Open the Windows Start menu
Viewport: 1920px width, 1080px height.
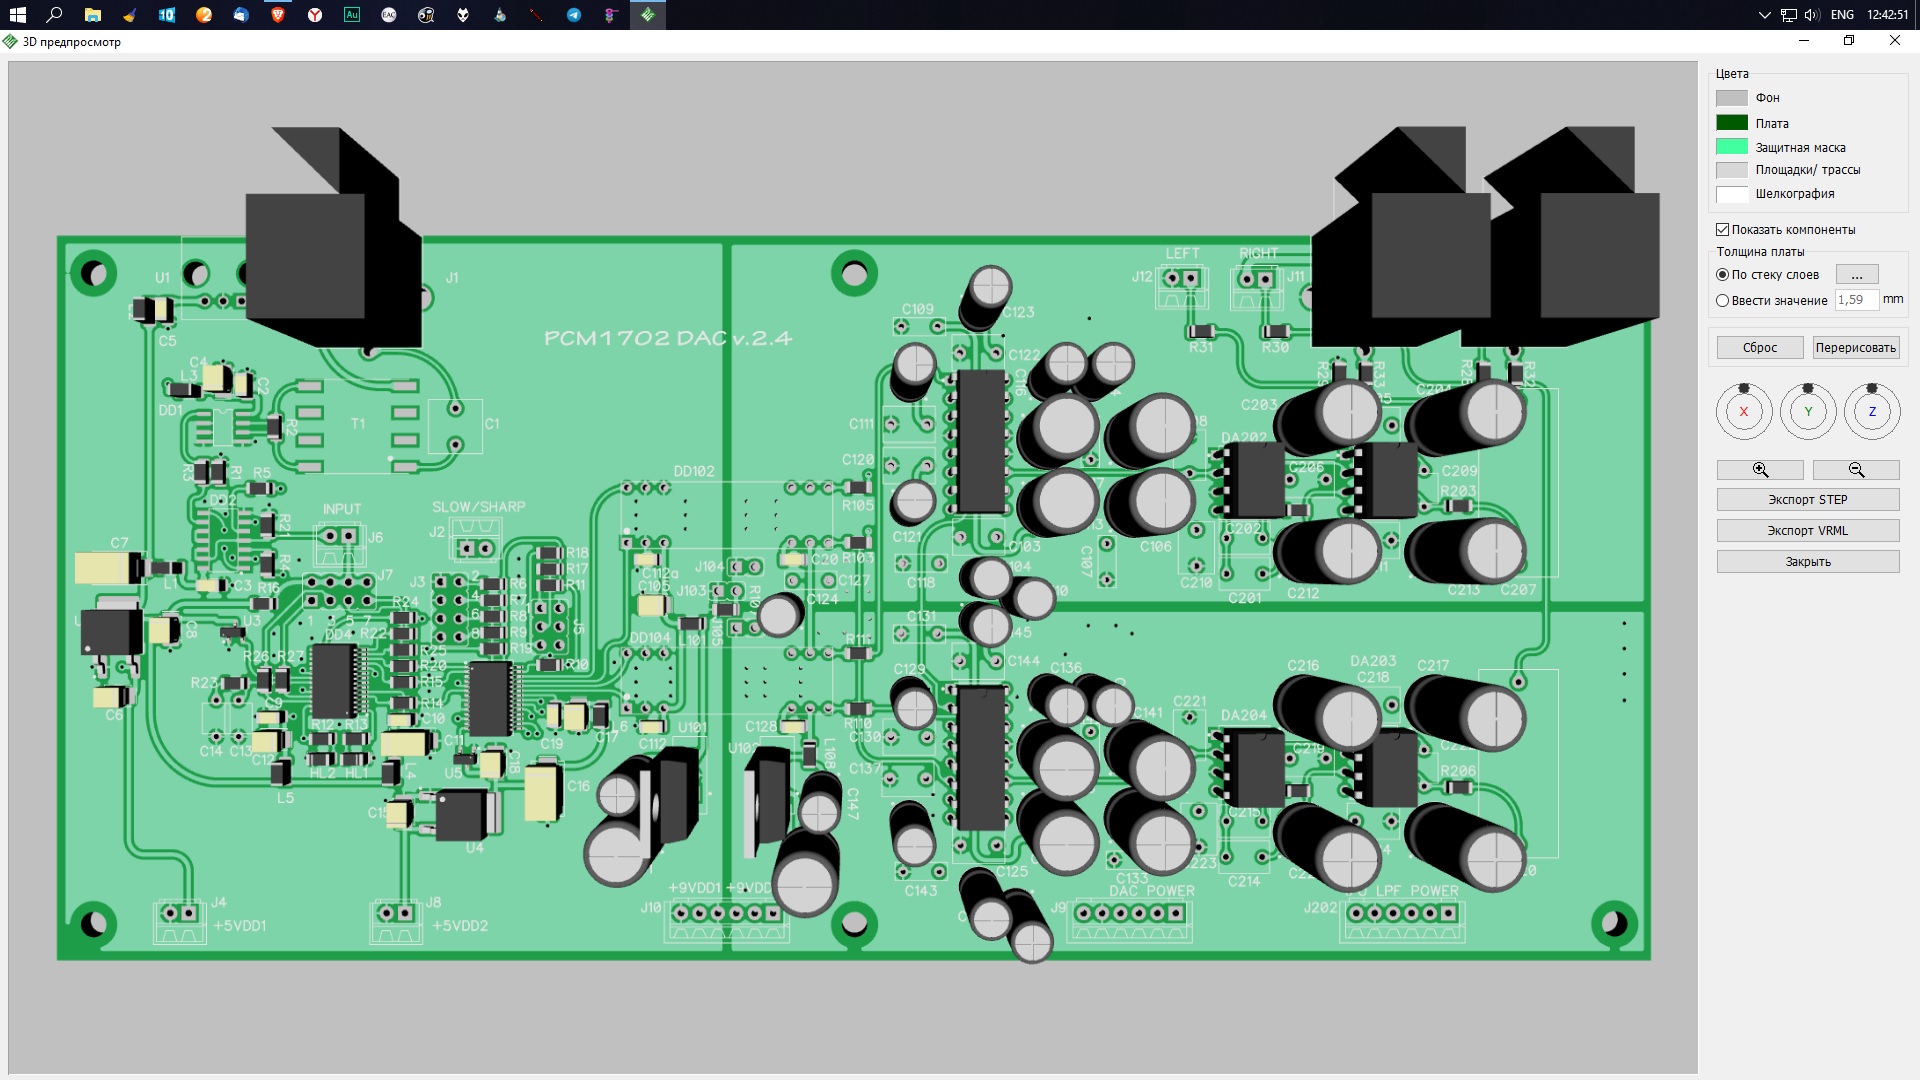(17, 15)
